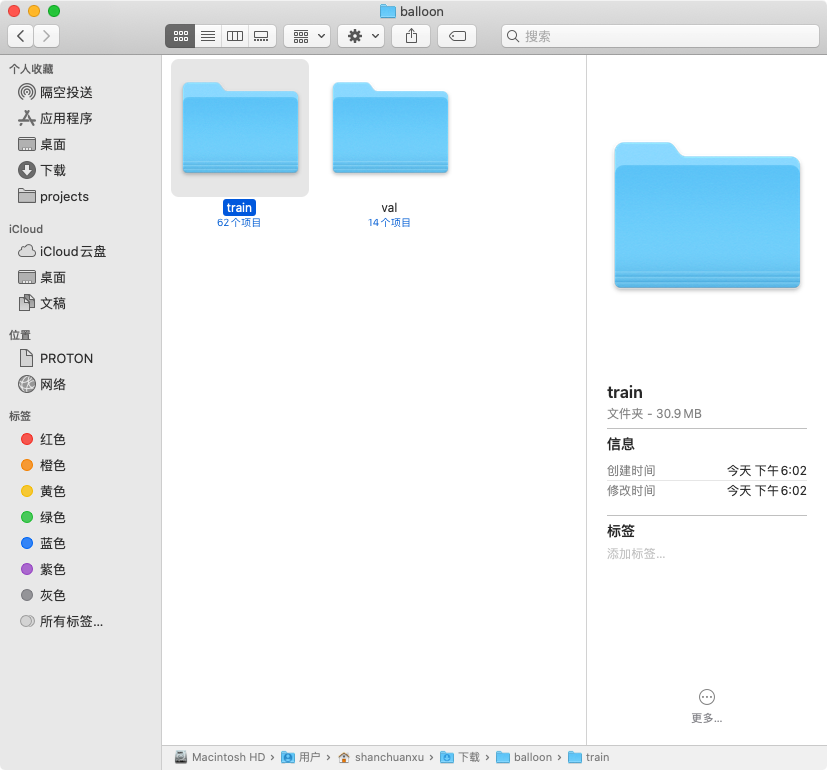827x770 pixels.
Task: Click the back navigation arrow
Action: 21,36
